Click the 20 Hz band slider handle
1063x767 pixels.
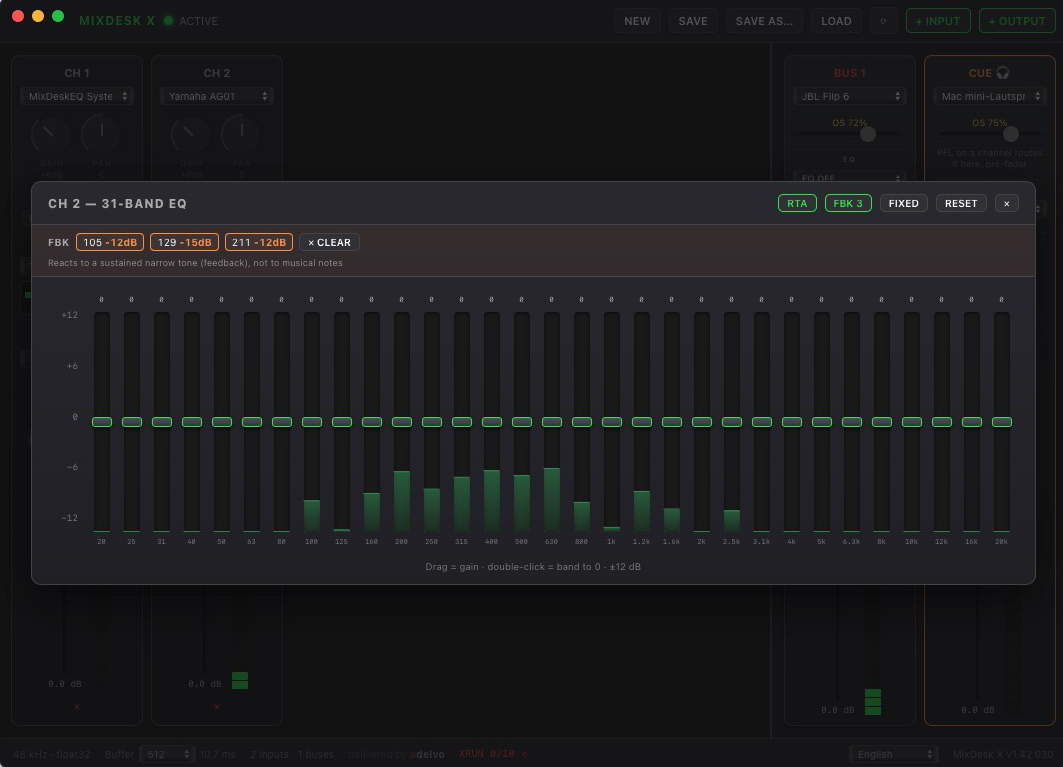[102, 422]
